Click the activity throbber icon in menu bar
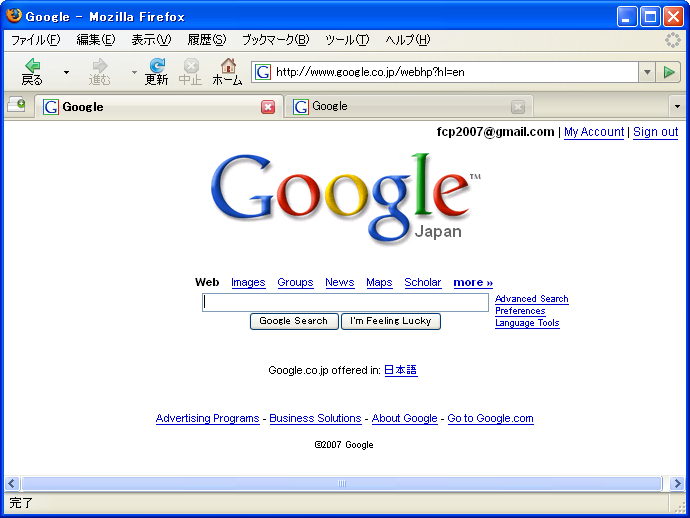 click(672, 40)
